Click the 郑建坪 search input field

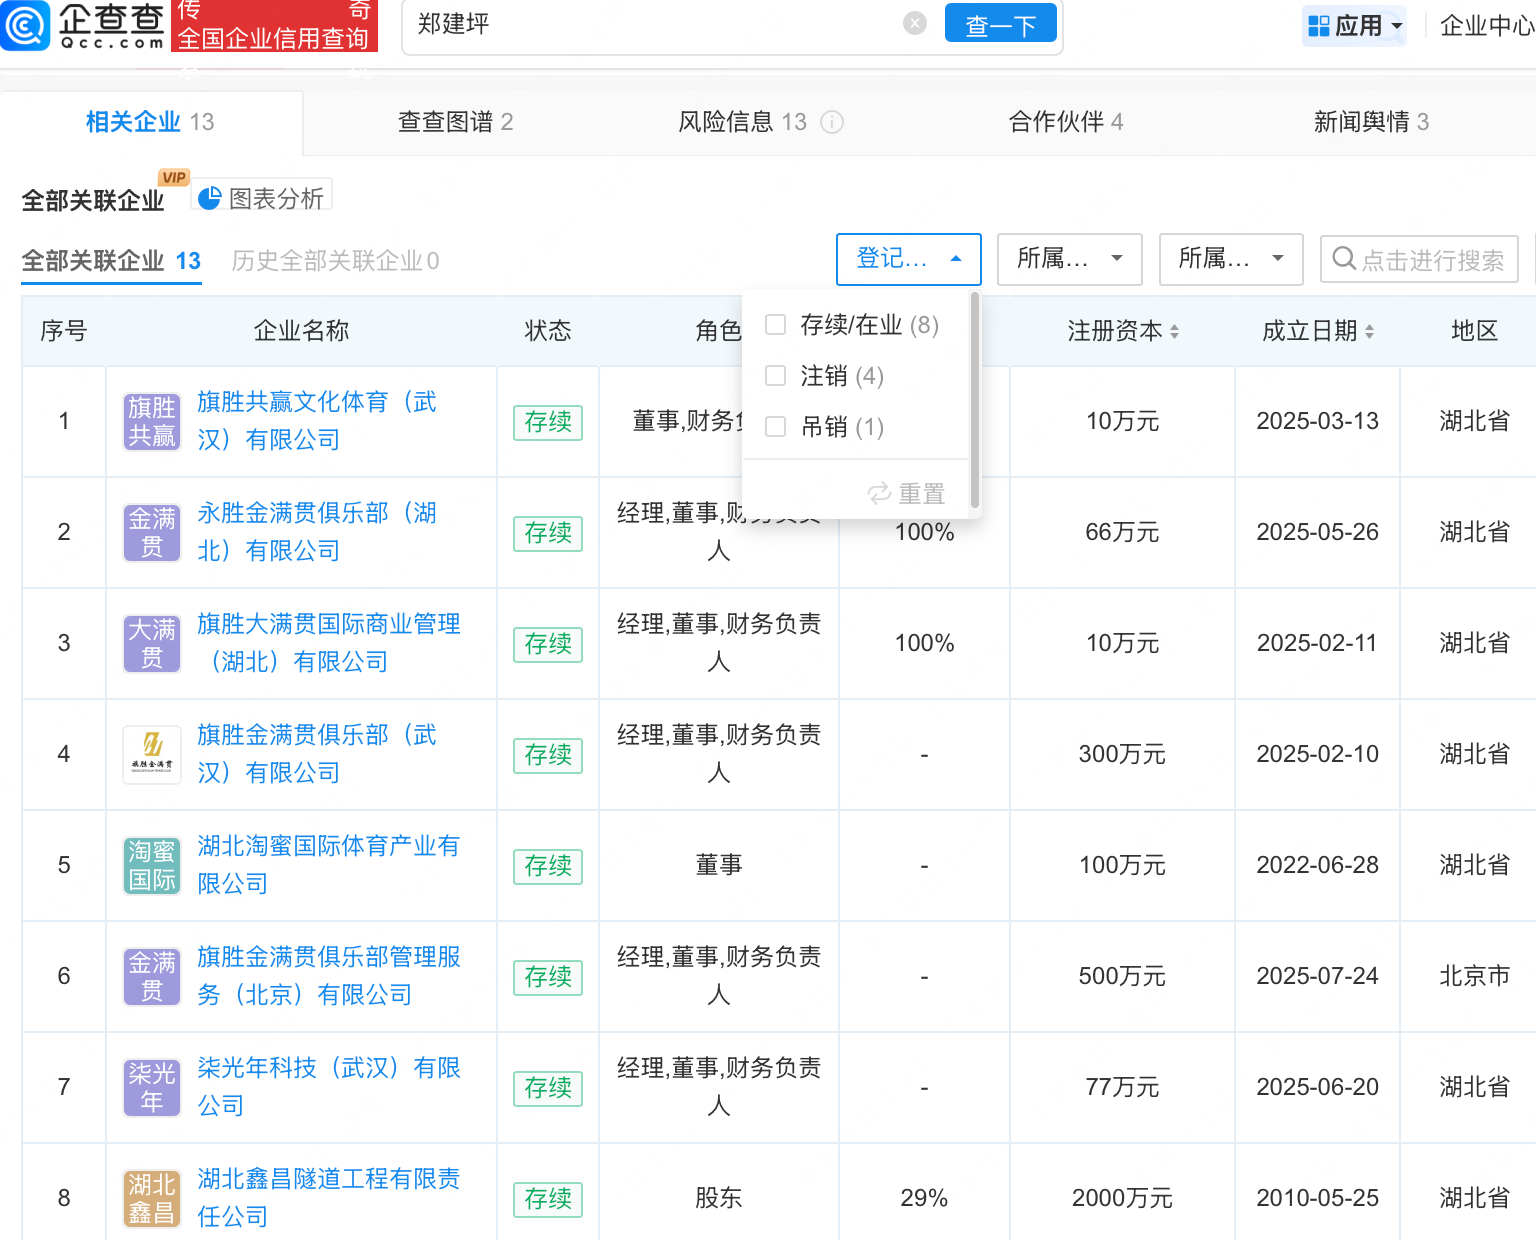[655, 24]
